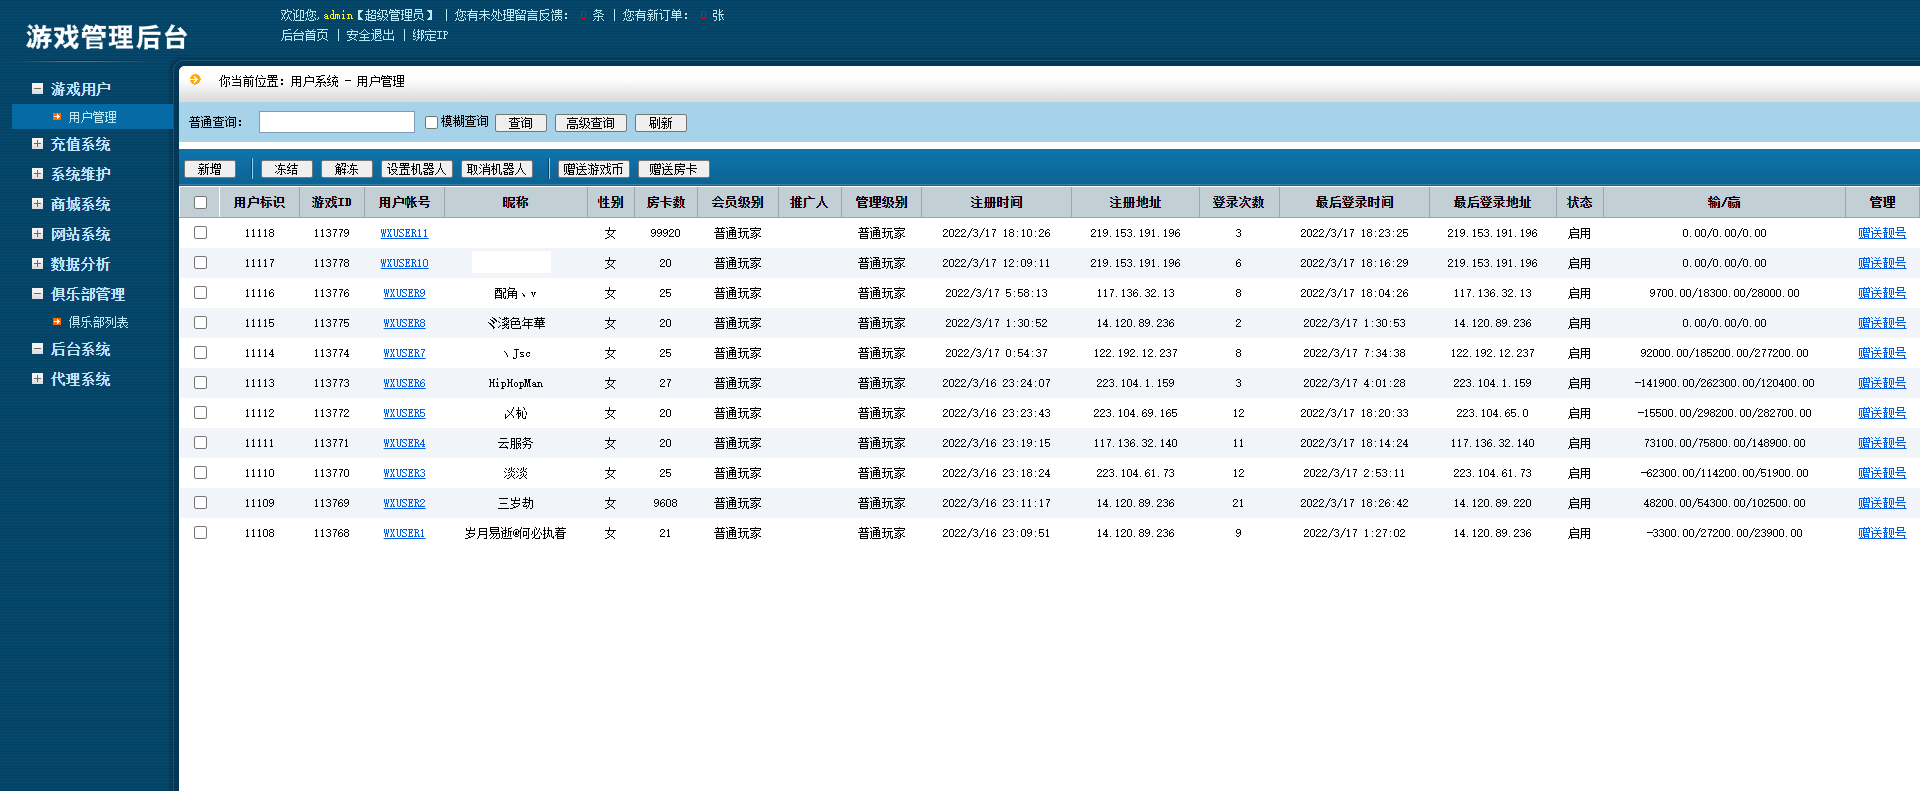Open the WXUSER6 account link
The height and width of the screenshot is (791, 1920).
404,383
